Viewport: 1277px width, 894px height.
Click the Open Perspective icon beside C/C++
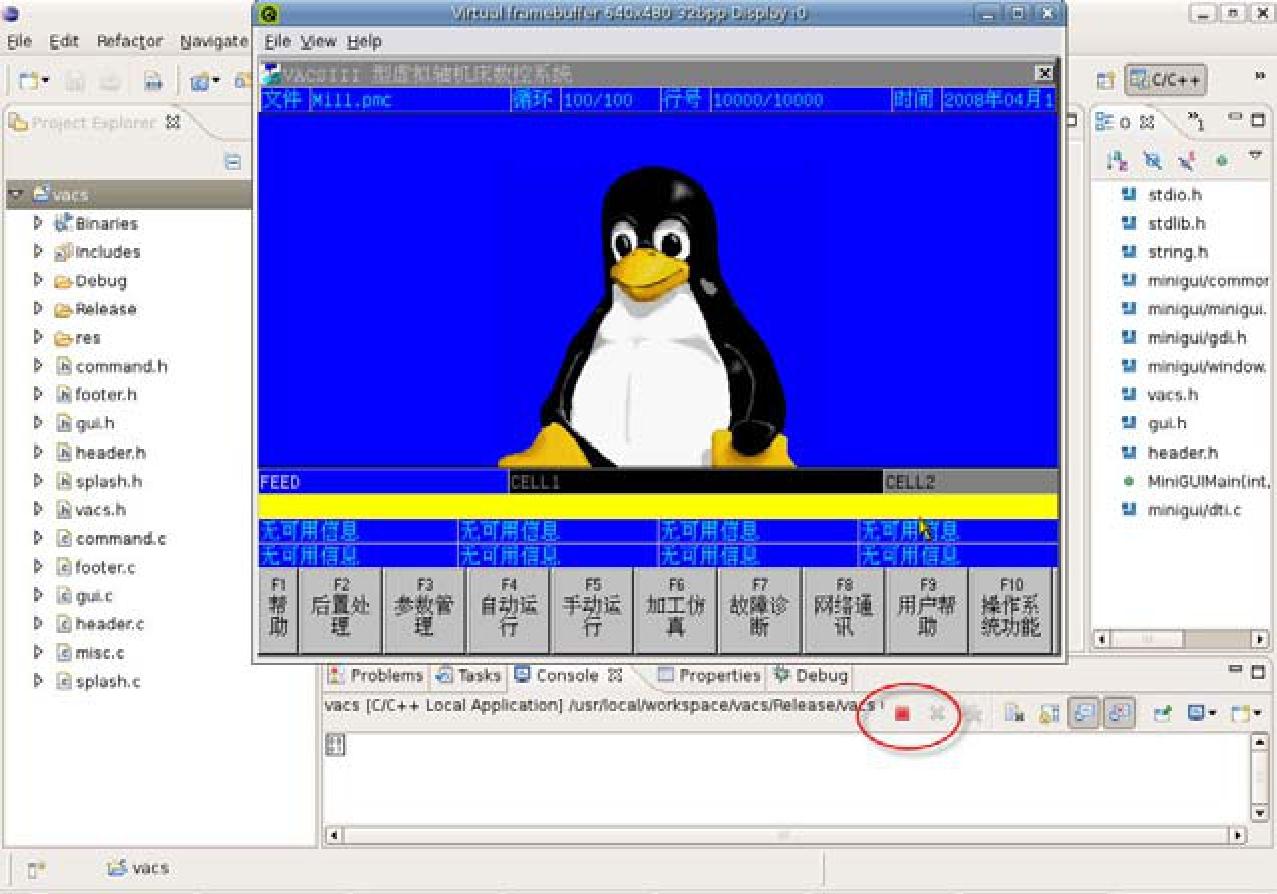pyautogui.click(x=1105, y=81)
